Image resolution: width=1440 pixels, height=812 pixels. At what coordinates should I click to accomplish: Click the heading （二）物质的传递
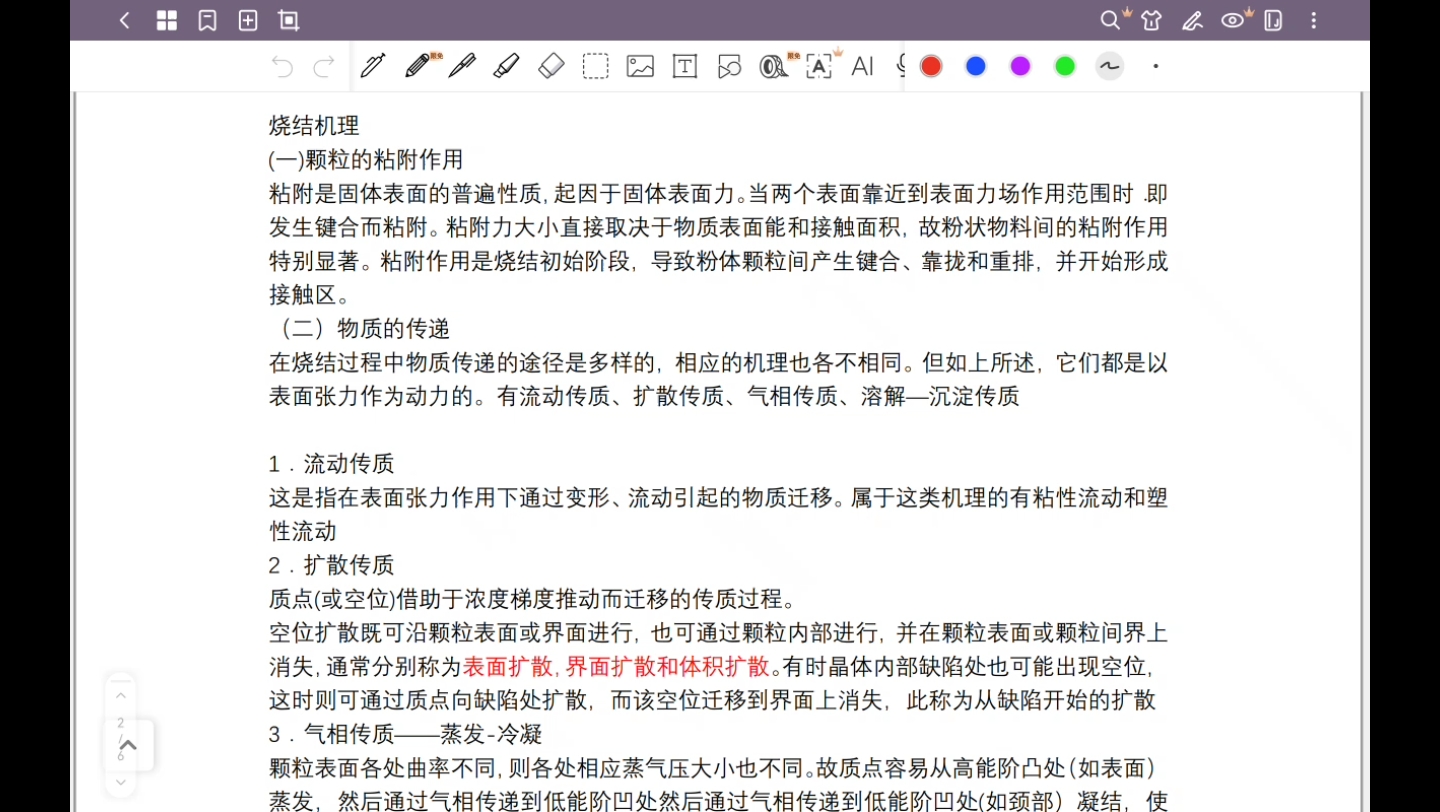coord(360,329)
